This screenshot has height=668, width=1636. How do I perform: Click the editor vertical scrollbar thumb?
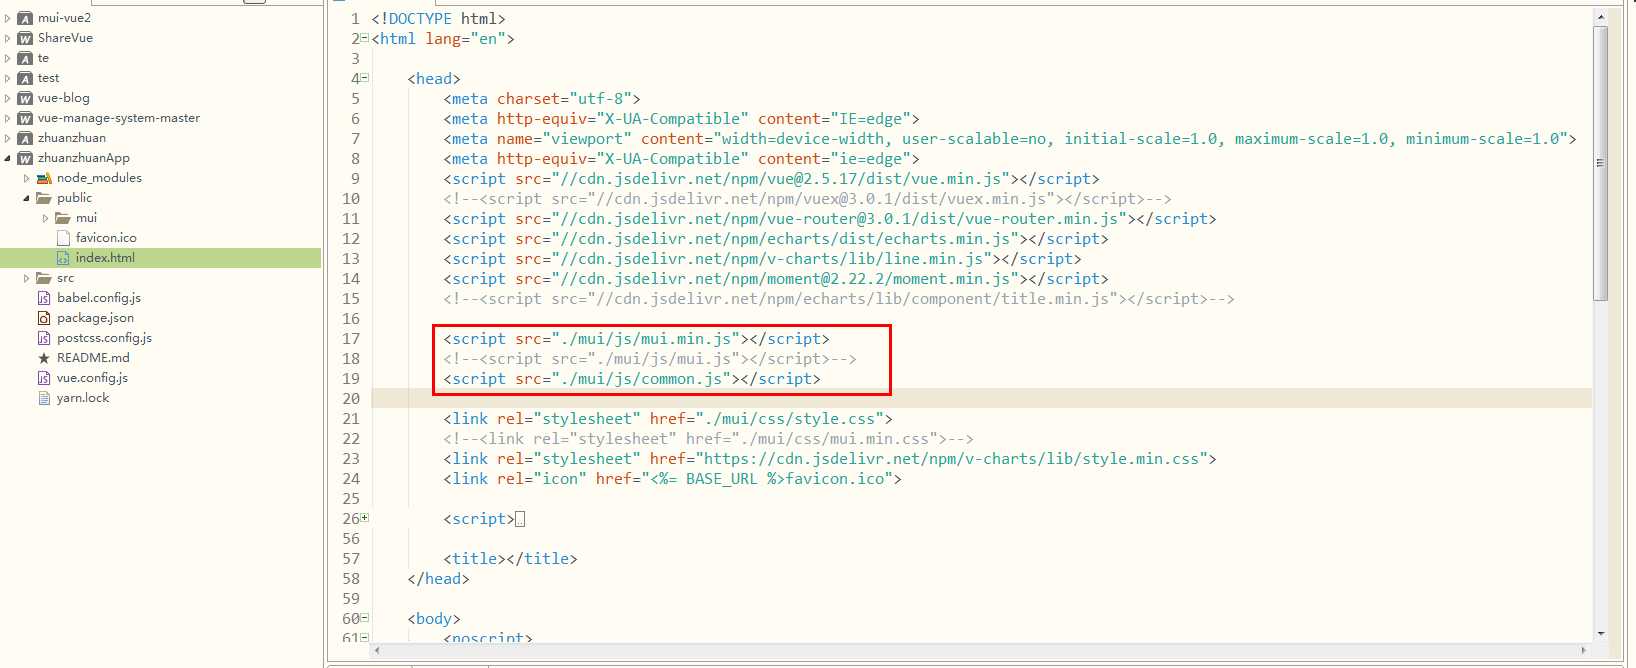click(x=1600, y=163)
